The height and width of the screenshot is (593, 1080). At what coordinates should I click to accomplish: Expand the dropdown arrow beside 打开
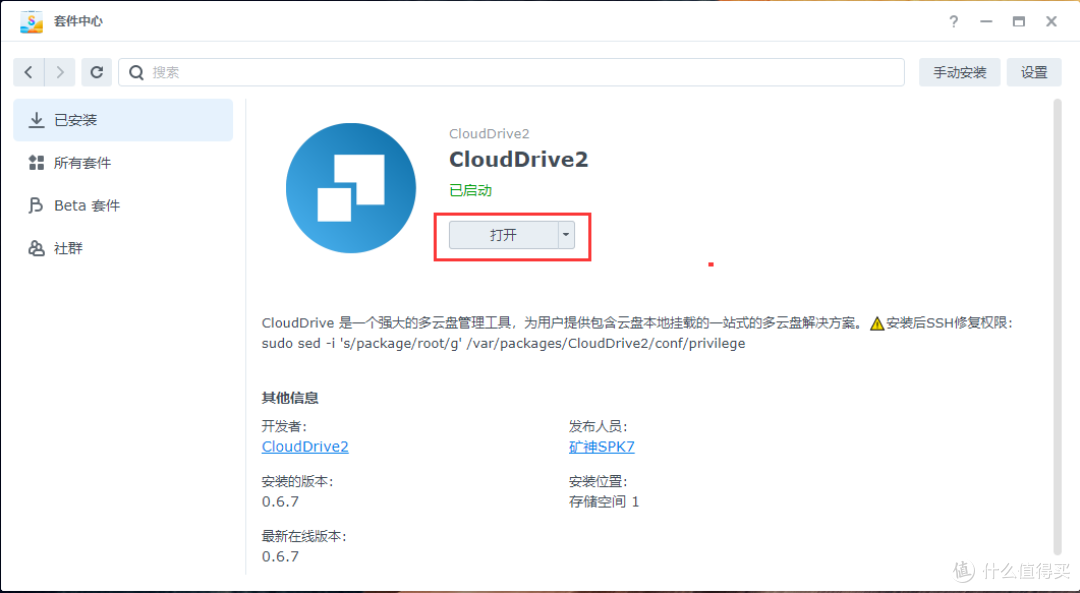pyautogui.click(x=566, y=235)
